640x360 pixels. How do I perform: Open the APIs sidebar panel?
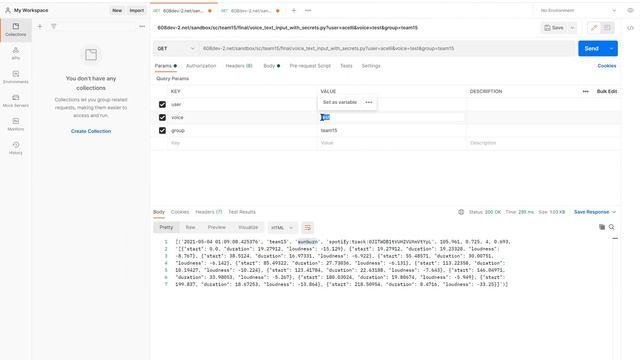point(16,53)
